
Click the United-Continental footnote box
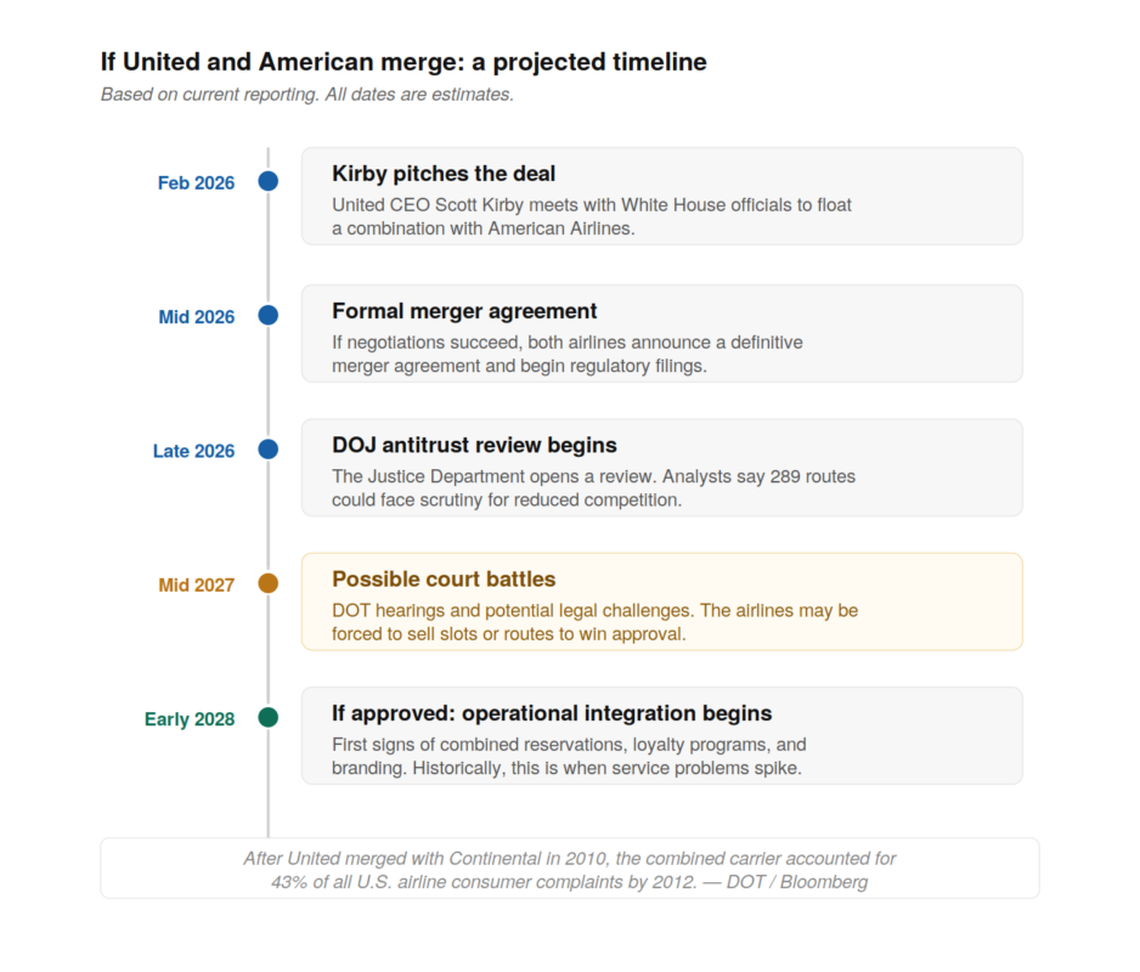click(x=569, y=869)
